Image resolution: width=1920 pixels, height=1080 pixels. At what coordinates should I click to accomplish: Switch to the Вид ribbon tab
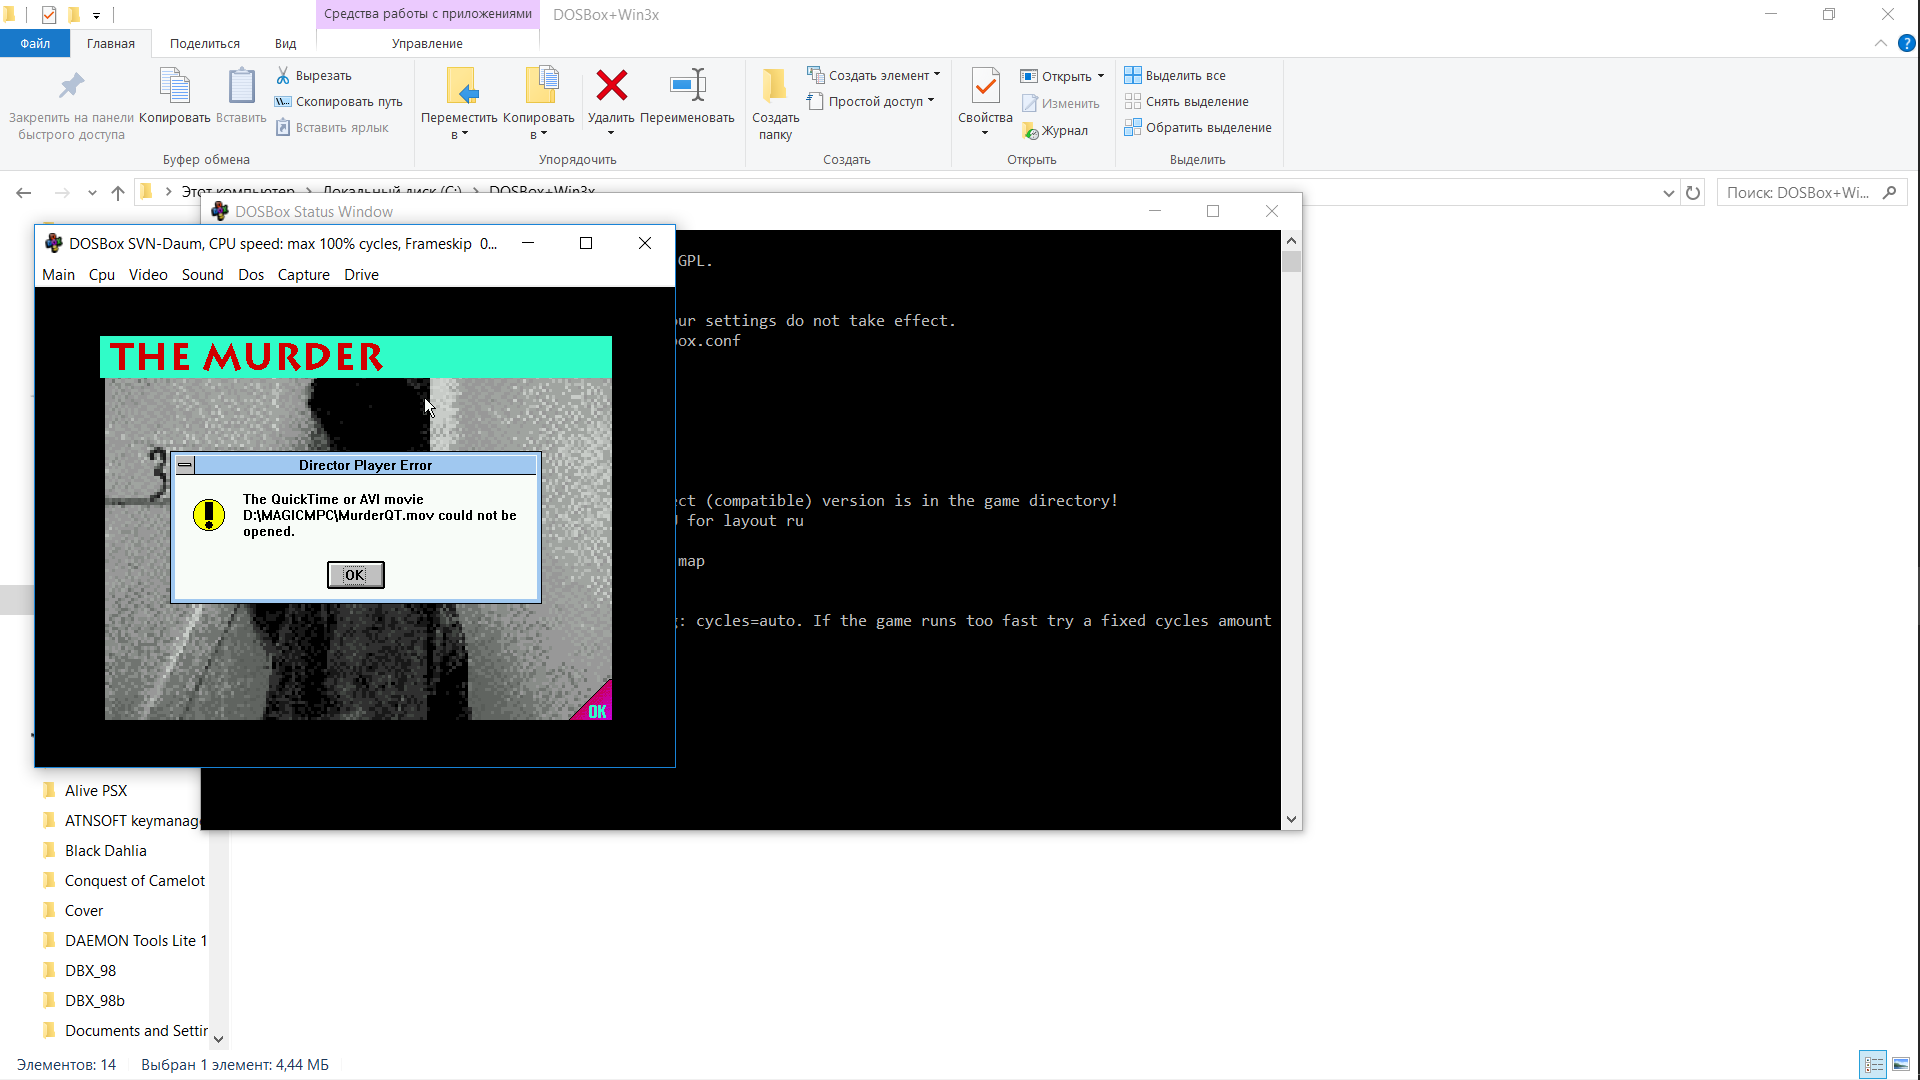click(284, 43)
